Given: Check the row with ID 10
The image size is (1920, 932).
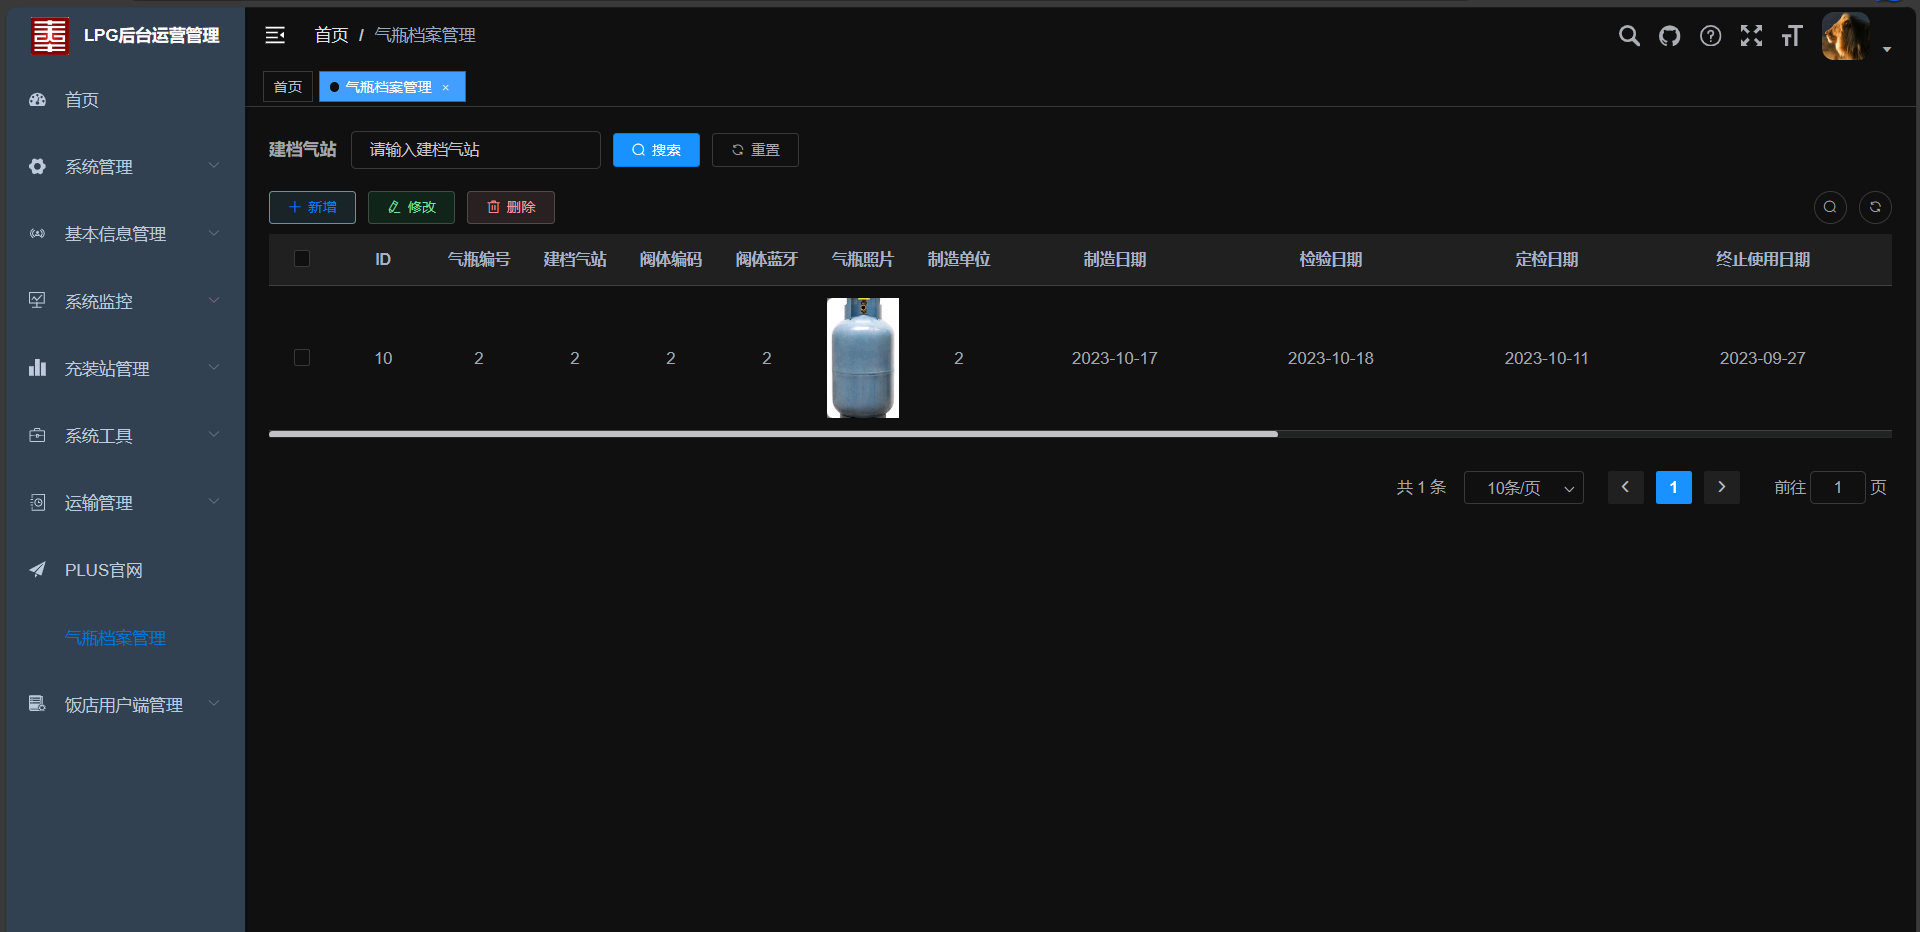Looking at the screenshot, I should (302, 358).
